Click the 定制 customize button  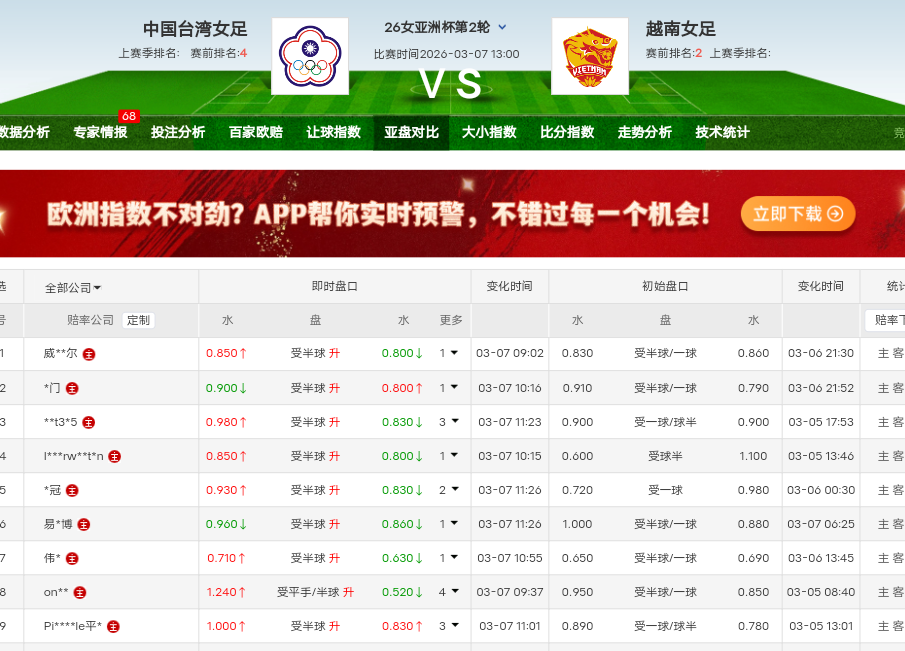[x=139, y=320]
